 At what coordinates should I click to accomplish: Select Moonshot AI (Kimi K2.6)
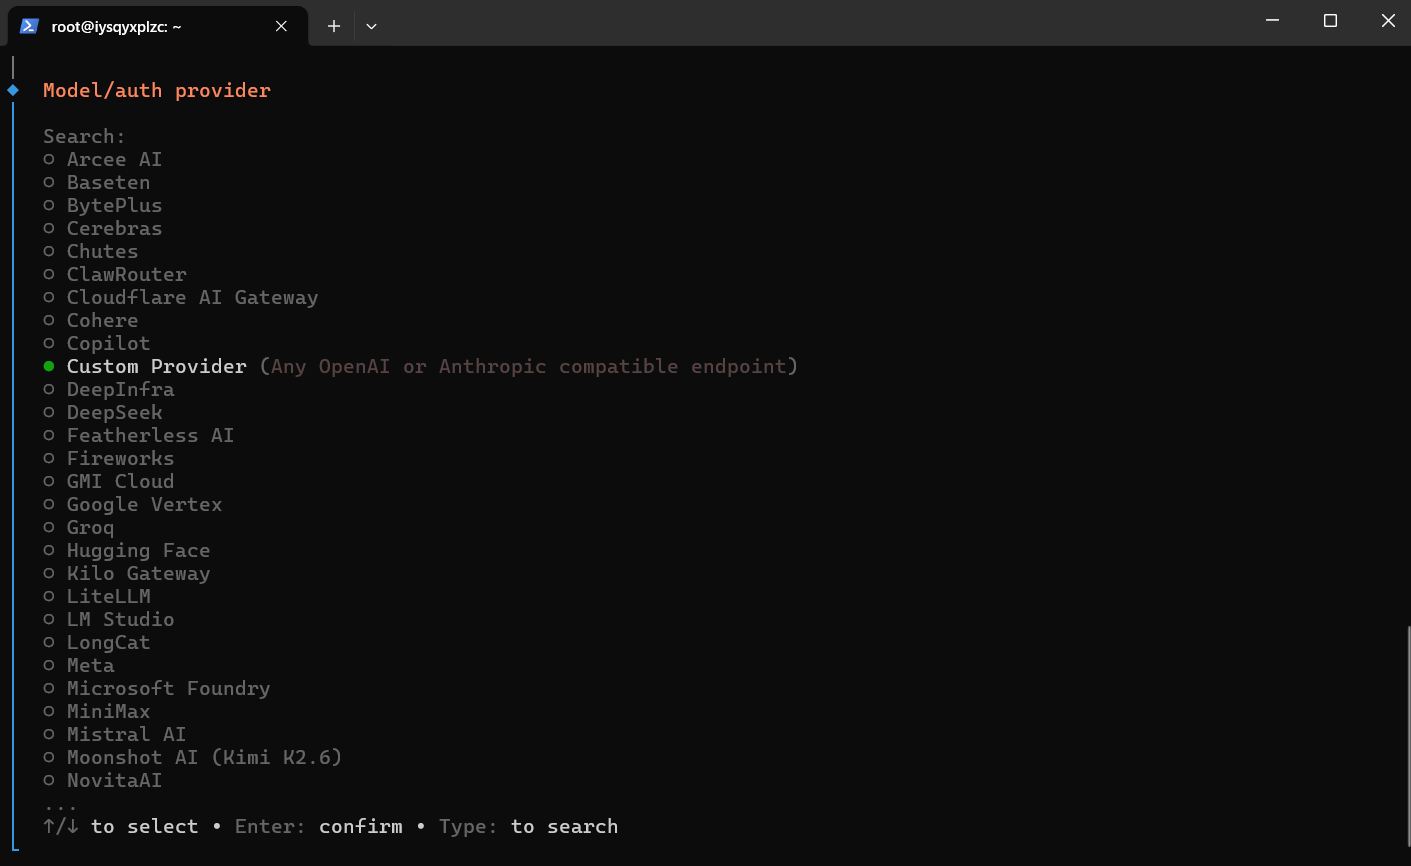click(193, 757)
